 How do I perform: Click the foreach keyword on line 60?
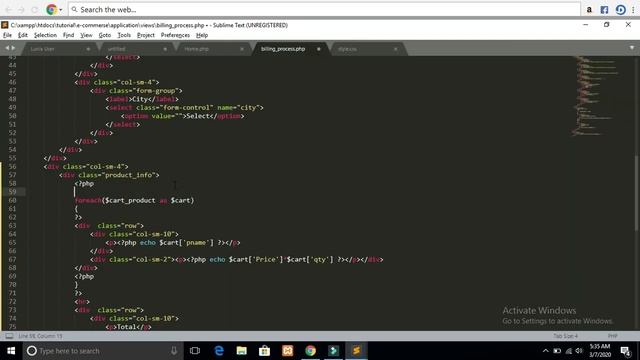pyautogui.click(x=88, y=200)
